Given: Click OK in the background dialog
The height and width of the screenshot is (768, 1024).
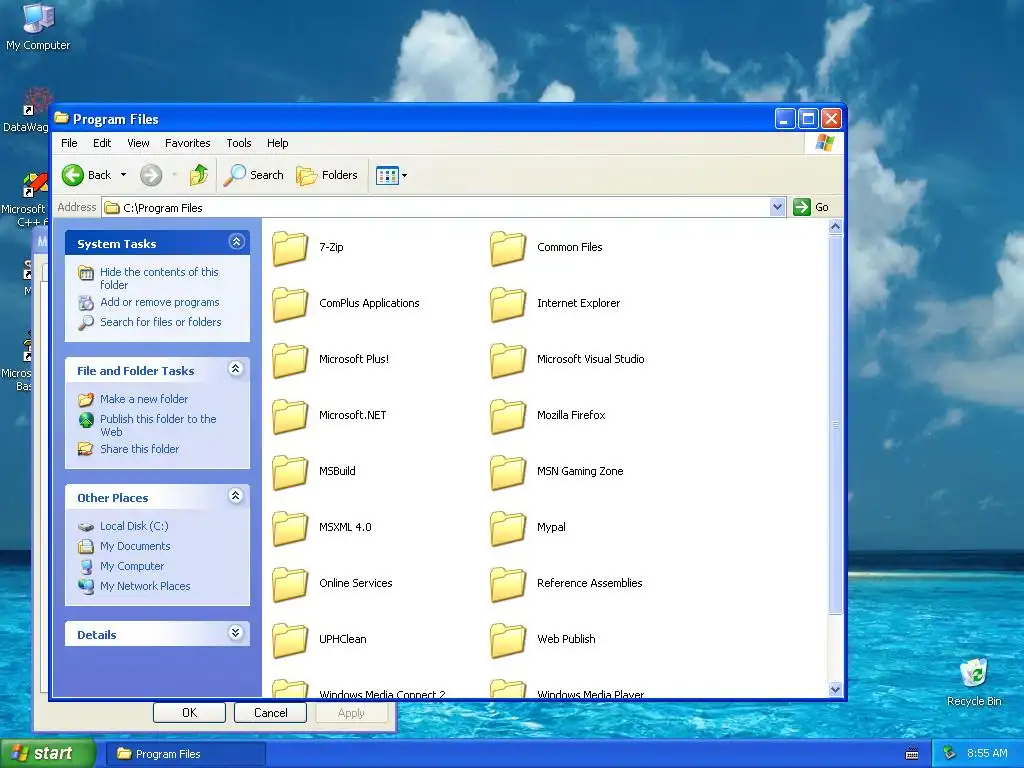Looking at the screenshot, I should click(x=189, y=712).
